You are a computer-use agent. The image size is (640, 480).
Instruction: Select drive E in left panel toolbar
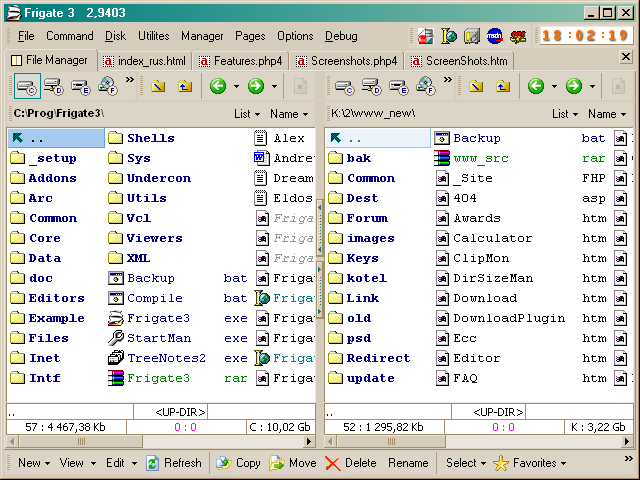pyautogui.click(x=80, y=86)
